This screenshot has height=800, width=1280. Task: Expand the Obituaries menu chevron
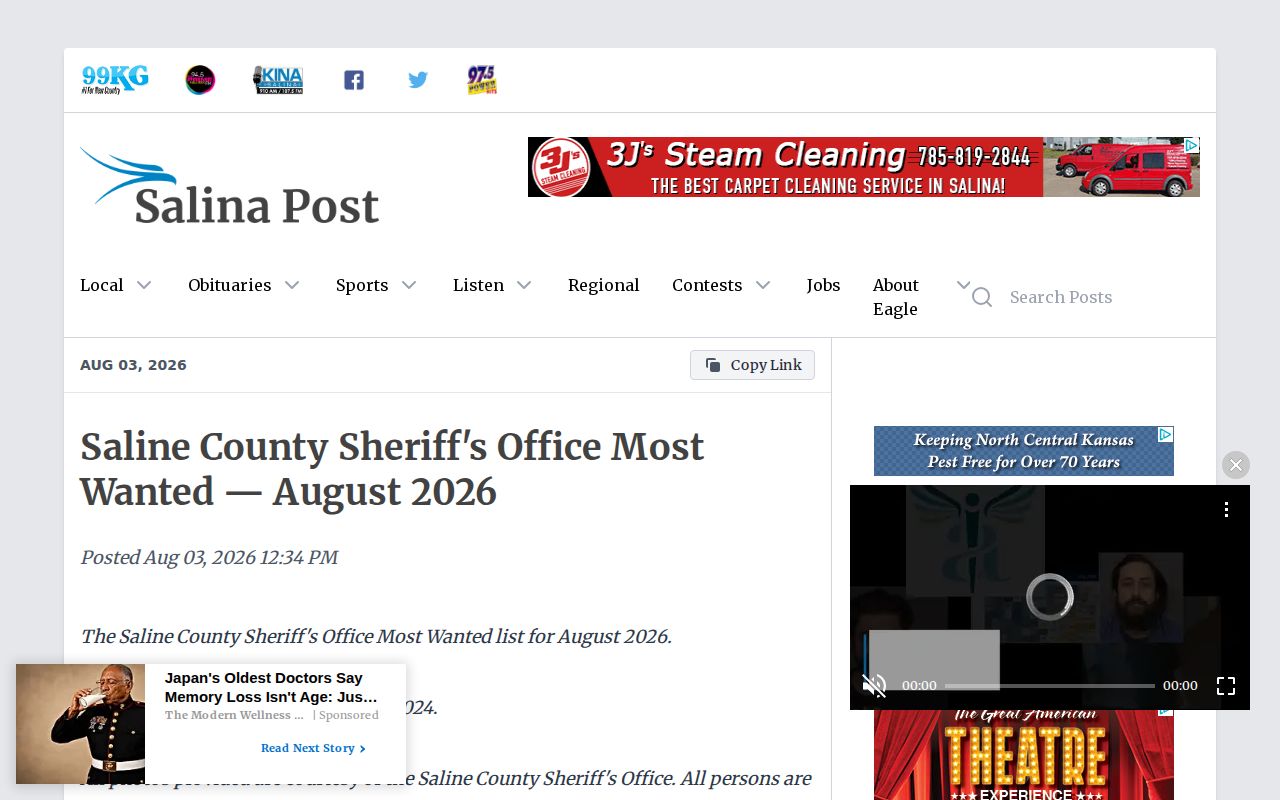292,285
